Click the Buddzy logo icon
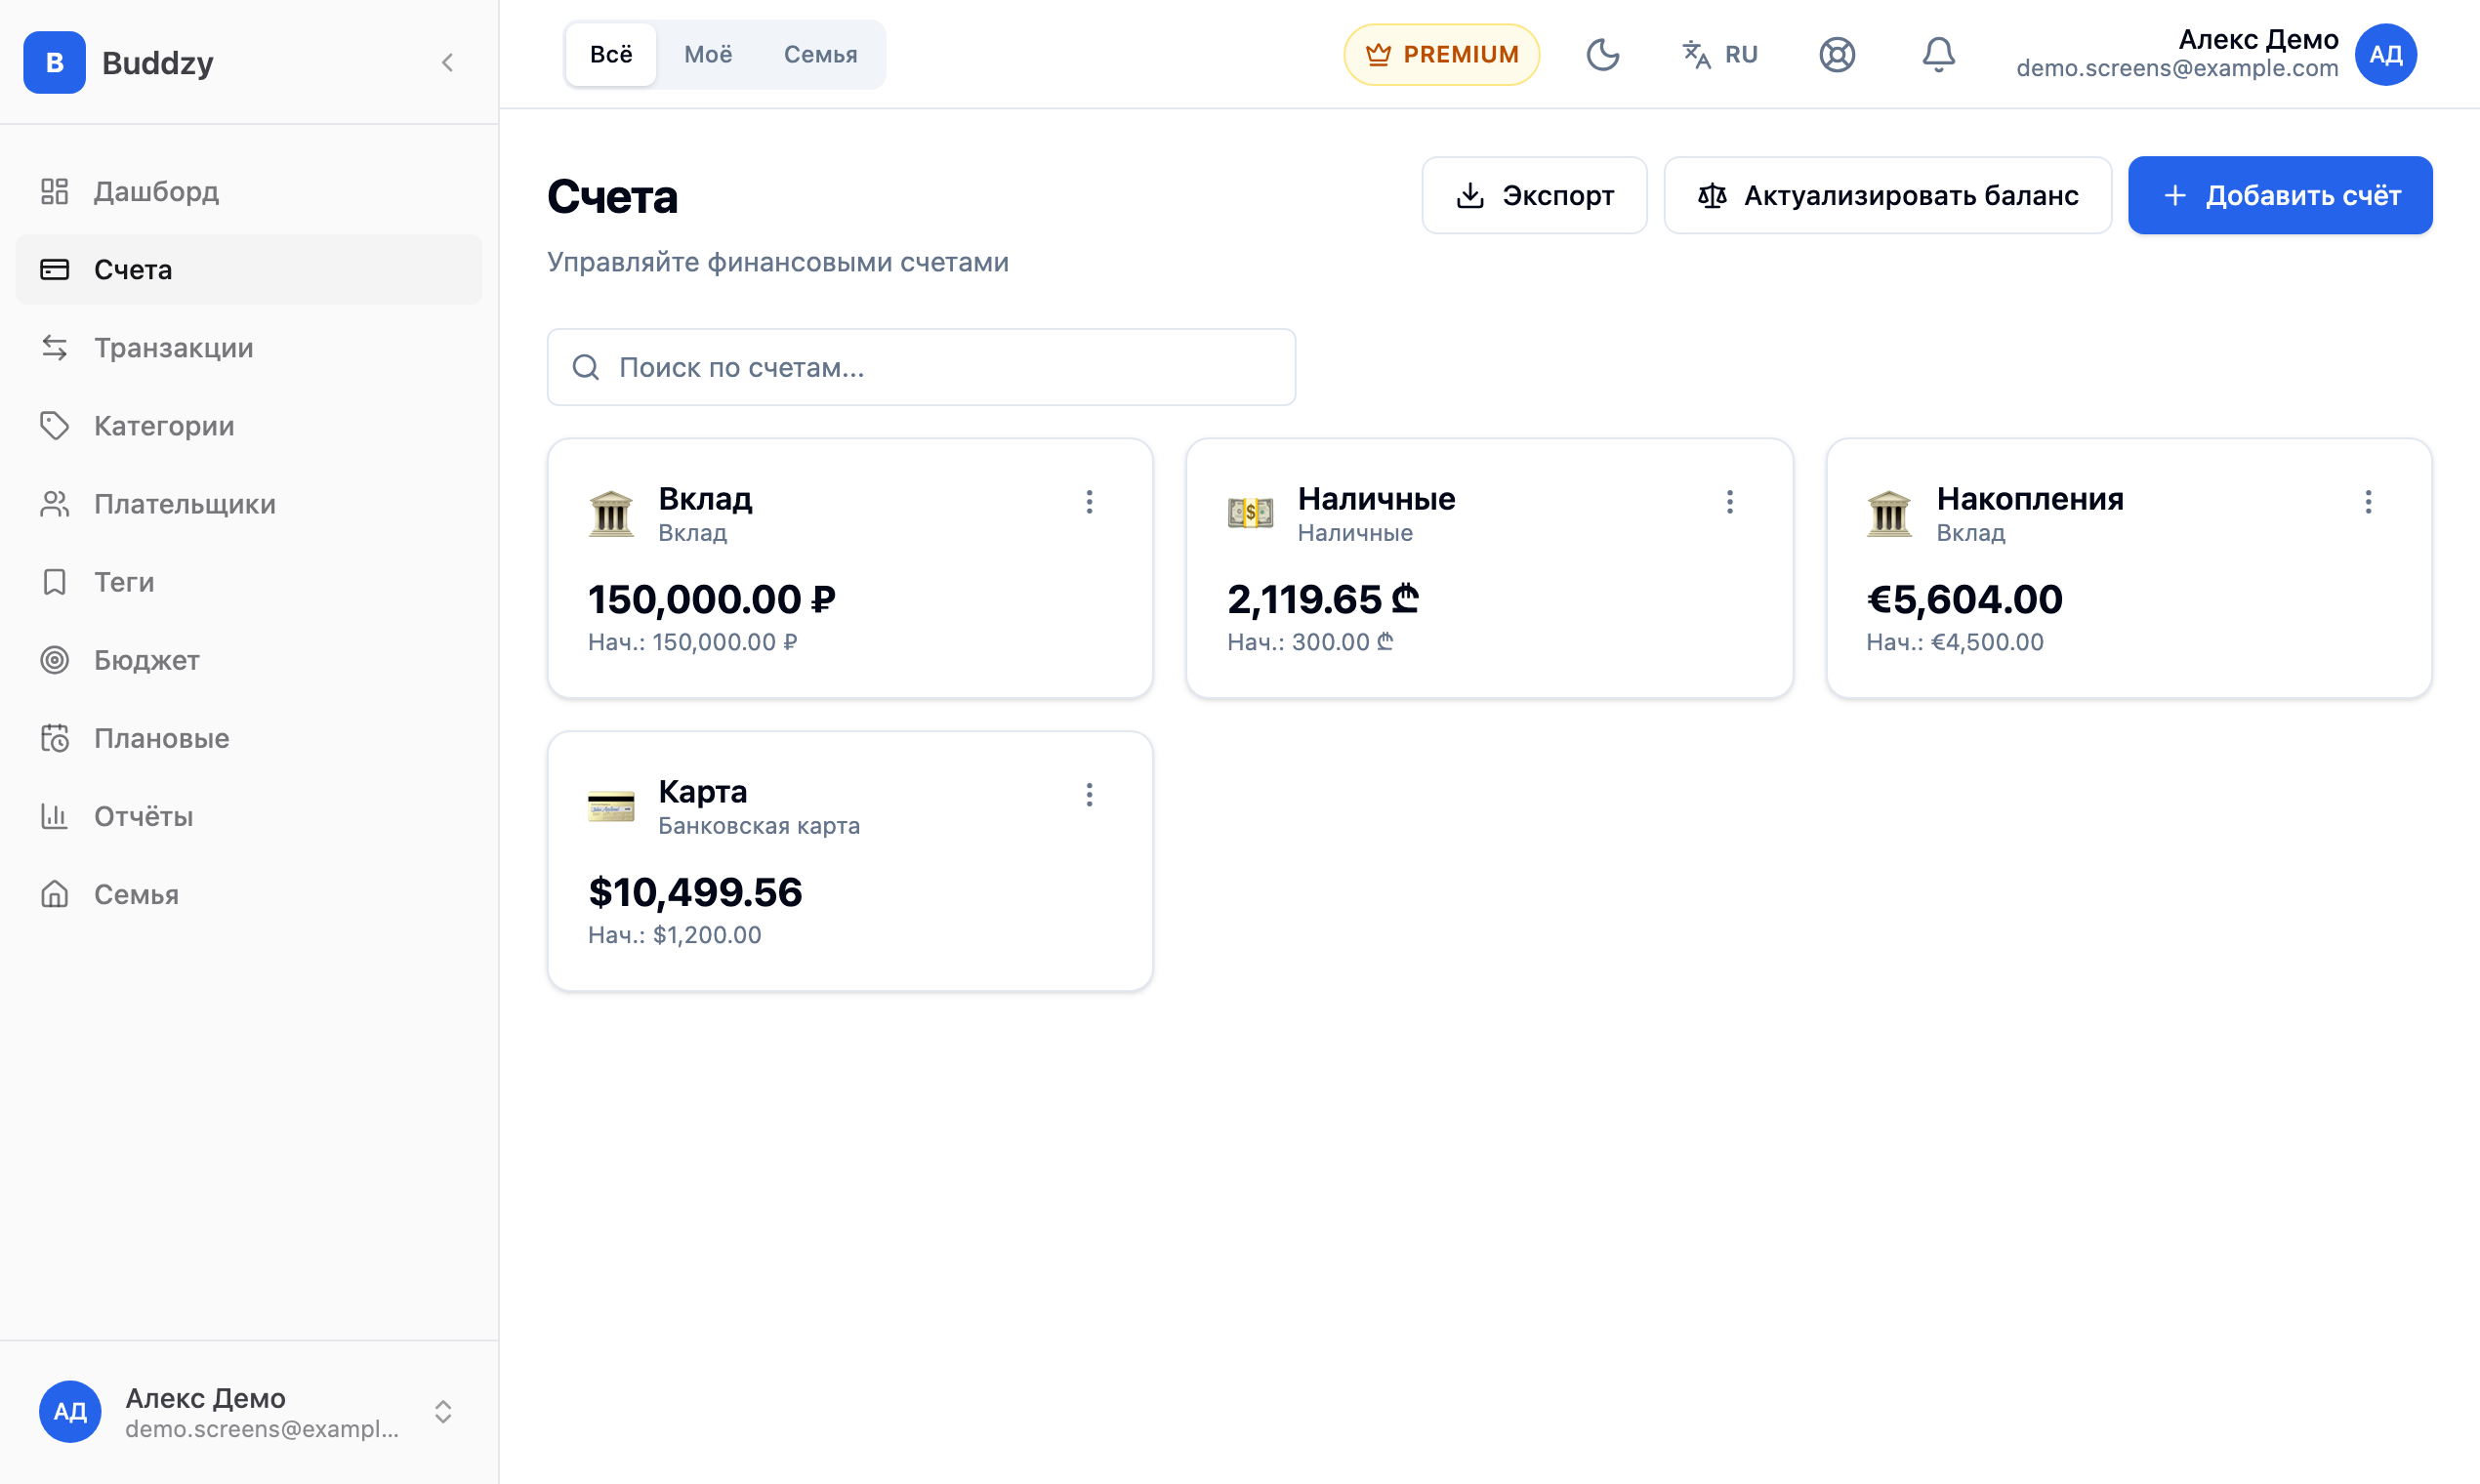Viewport: 2480px width, 1484px height. [x=54, y=62]
